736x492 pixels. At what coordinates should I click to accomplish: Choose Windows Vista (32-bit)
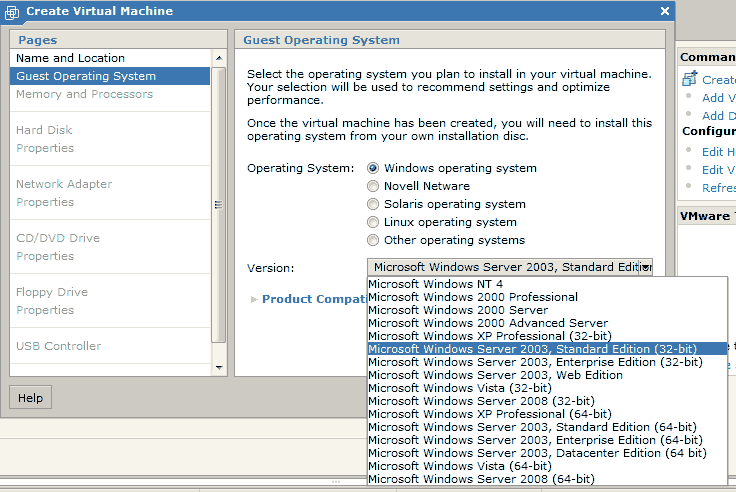pyautogui.click(x=547, y=388)
